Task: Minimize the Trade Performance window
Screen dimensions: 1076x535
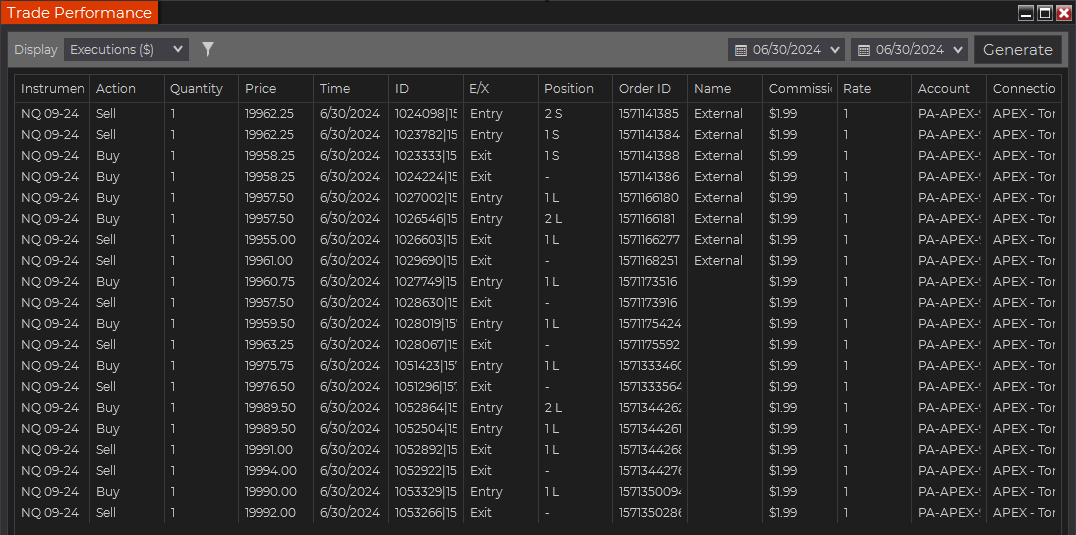Action: tap(1026, 13)
